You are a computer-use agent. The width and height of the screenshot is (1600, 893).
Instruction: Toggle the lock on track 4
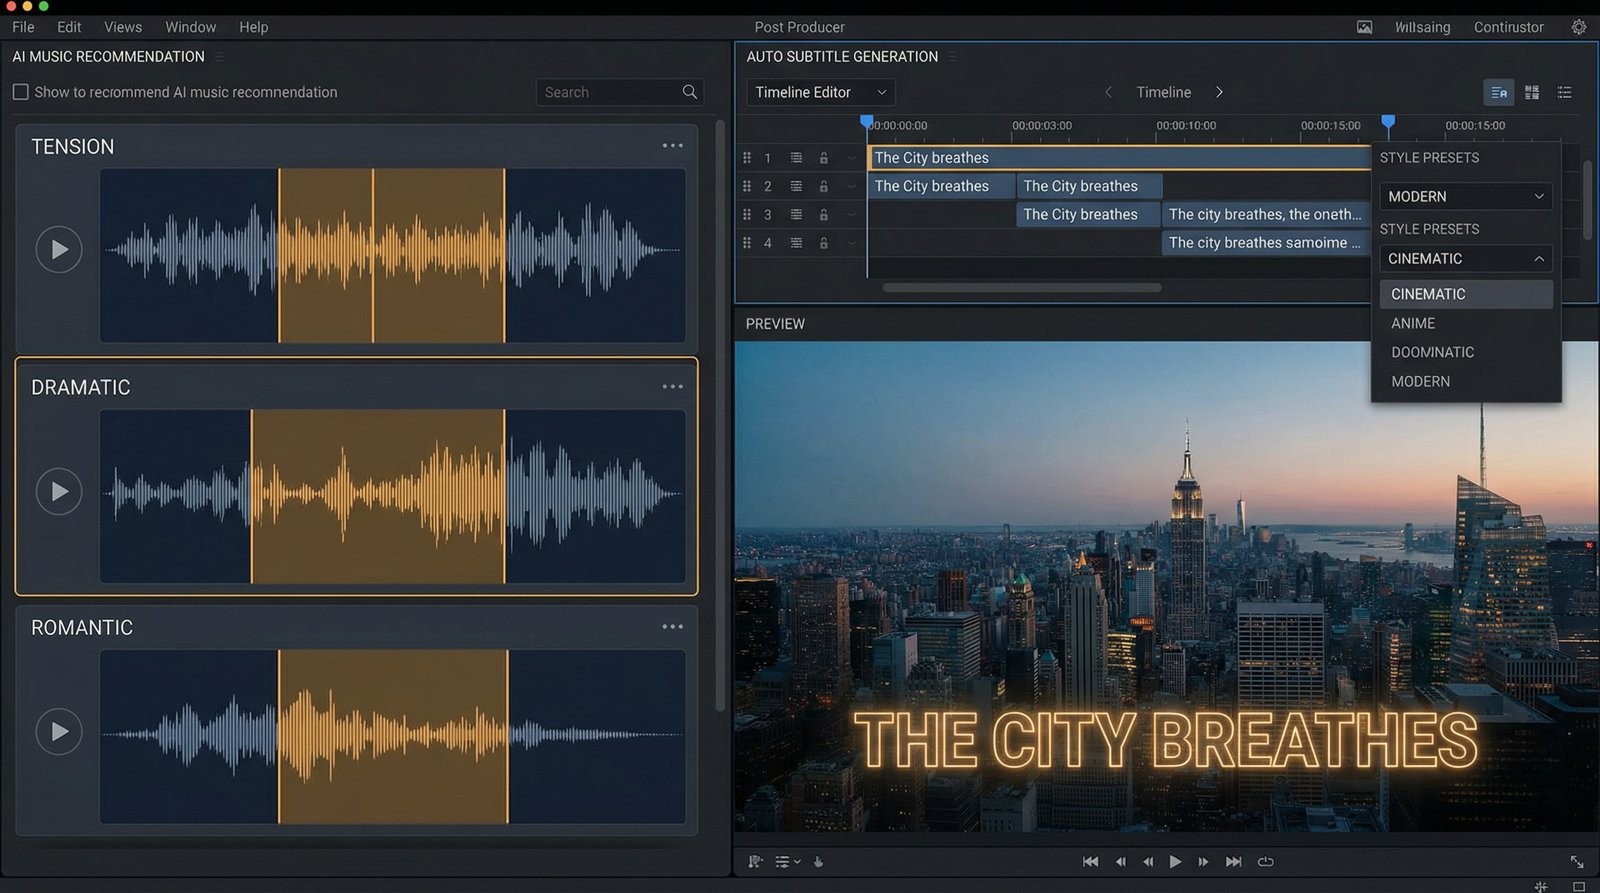click(x=824, y=243)
